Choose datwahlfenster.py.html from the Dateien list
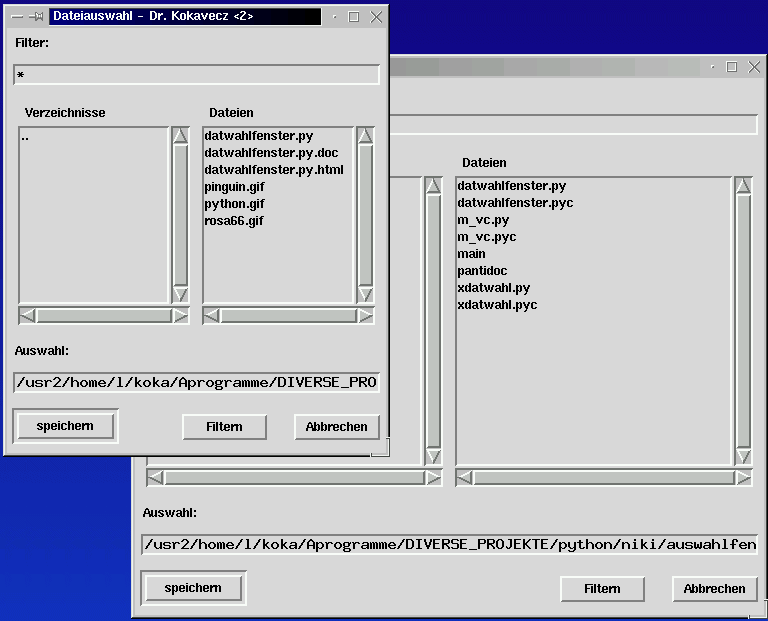 pyautogui.click(x=273, y=170)
